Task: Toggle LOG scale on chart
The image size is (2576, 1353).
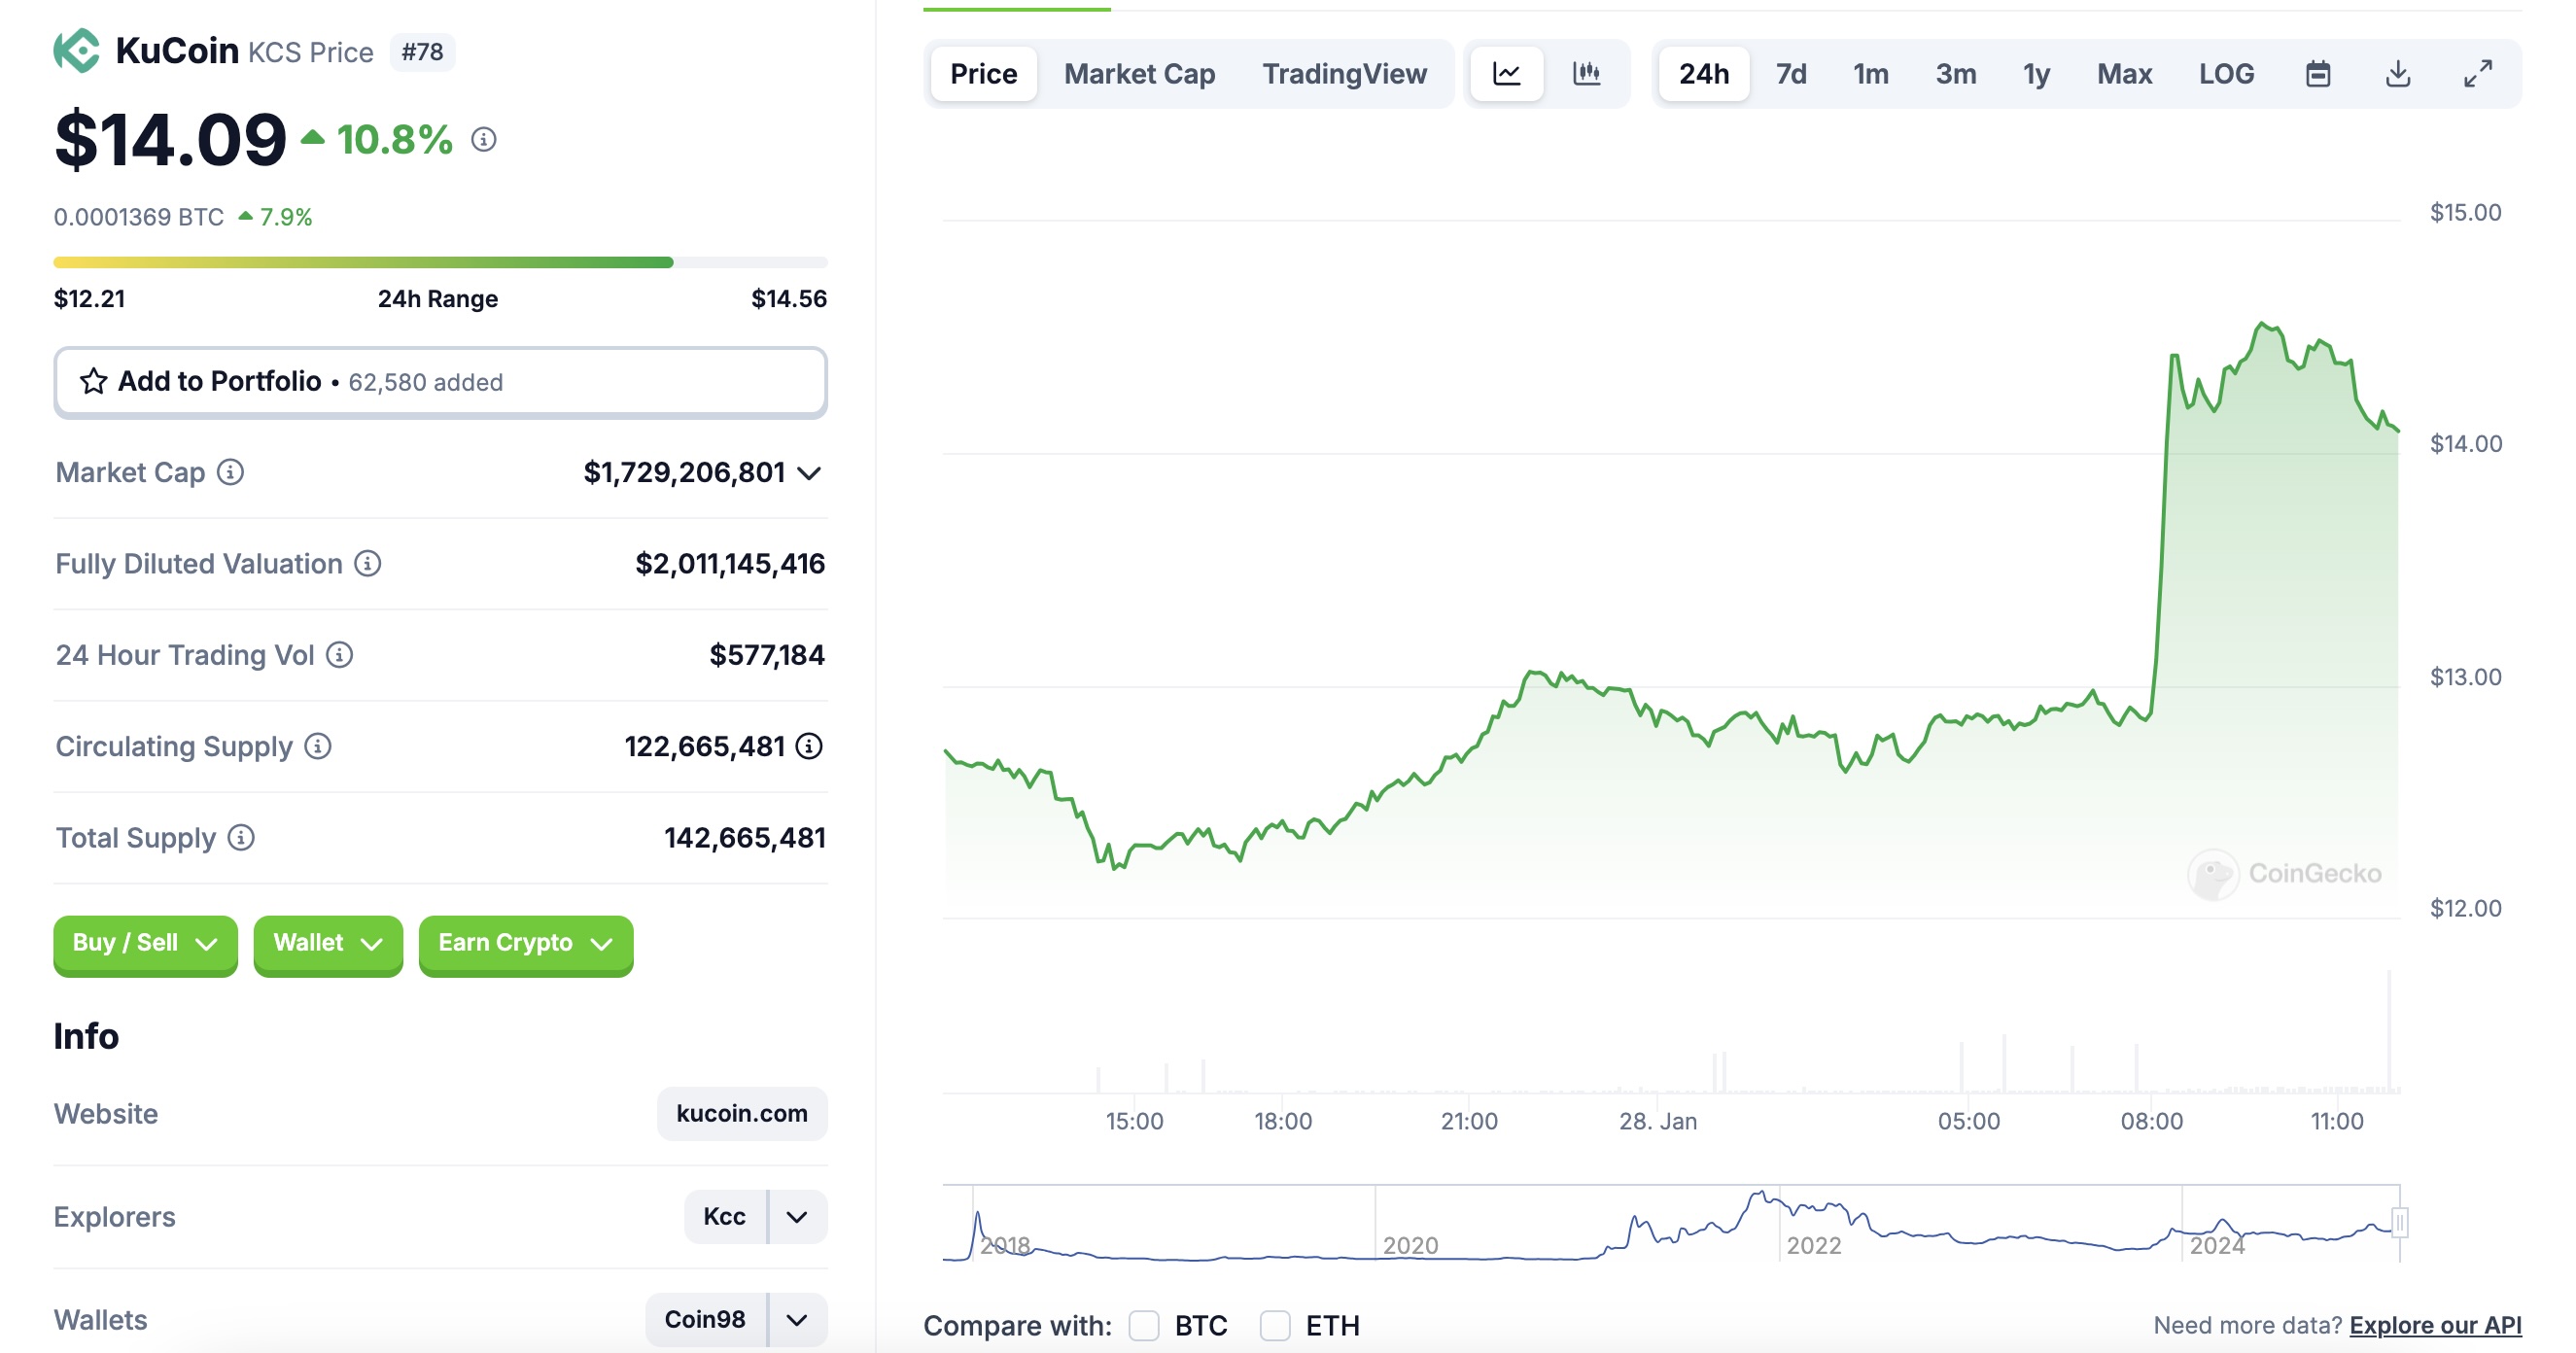Action: coord(2226,73)
